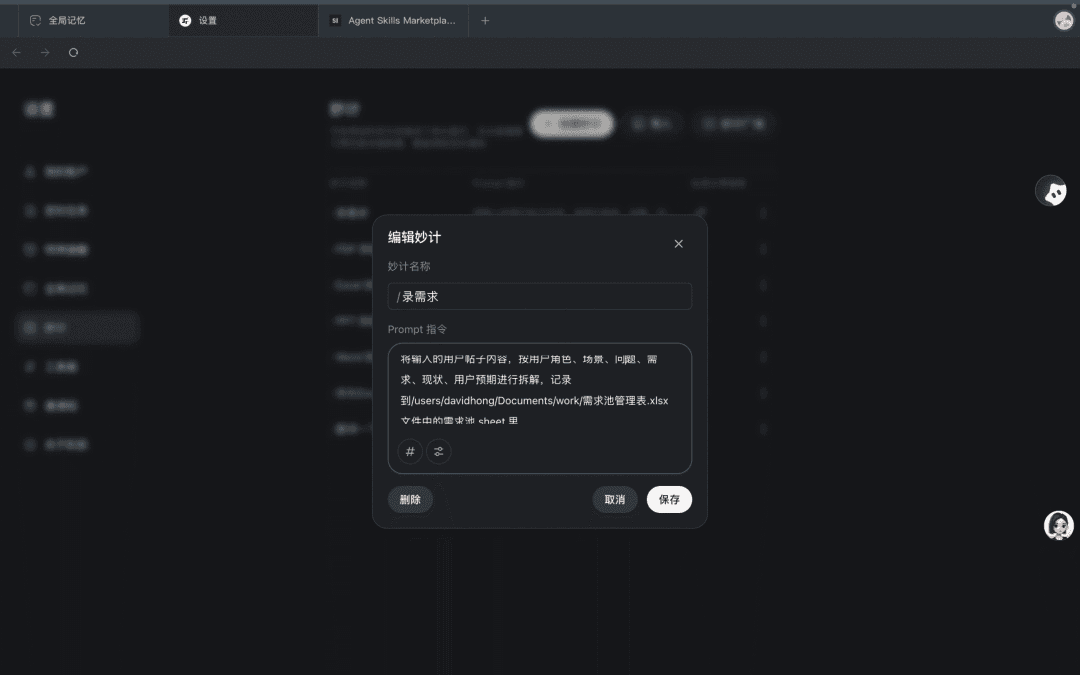Reload the current page

click(73, 52)
